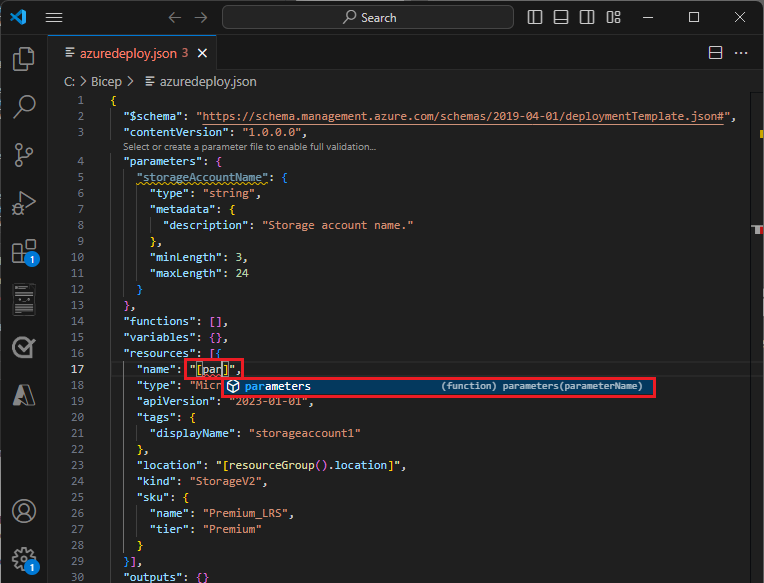Click line number 17 in the gutter
The width and height of the screenshot is (764, 583).
[x=77, y=369]
